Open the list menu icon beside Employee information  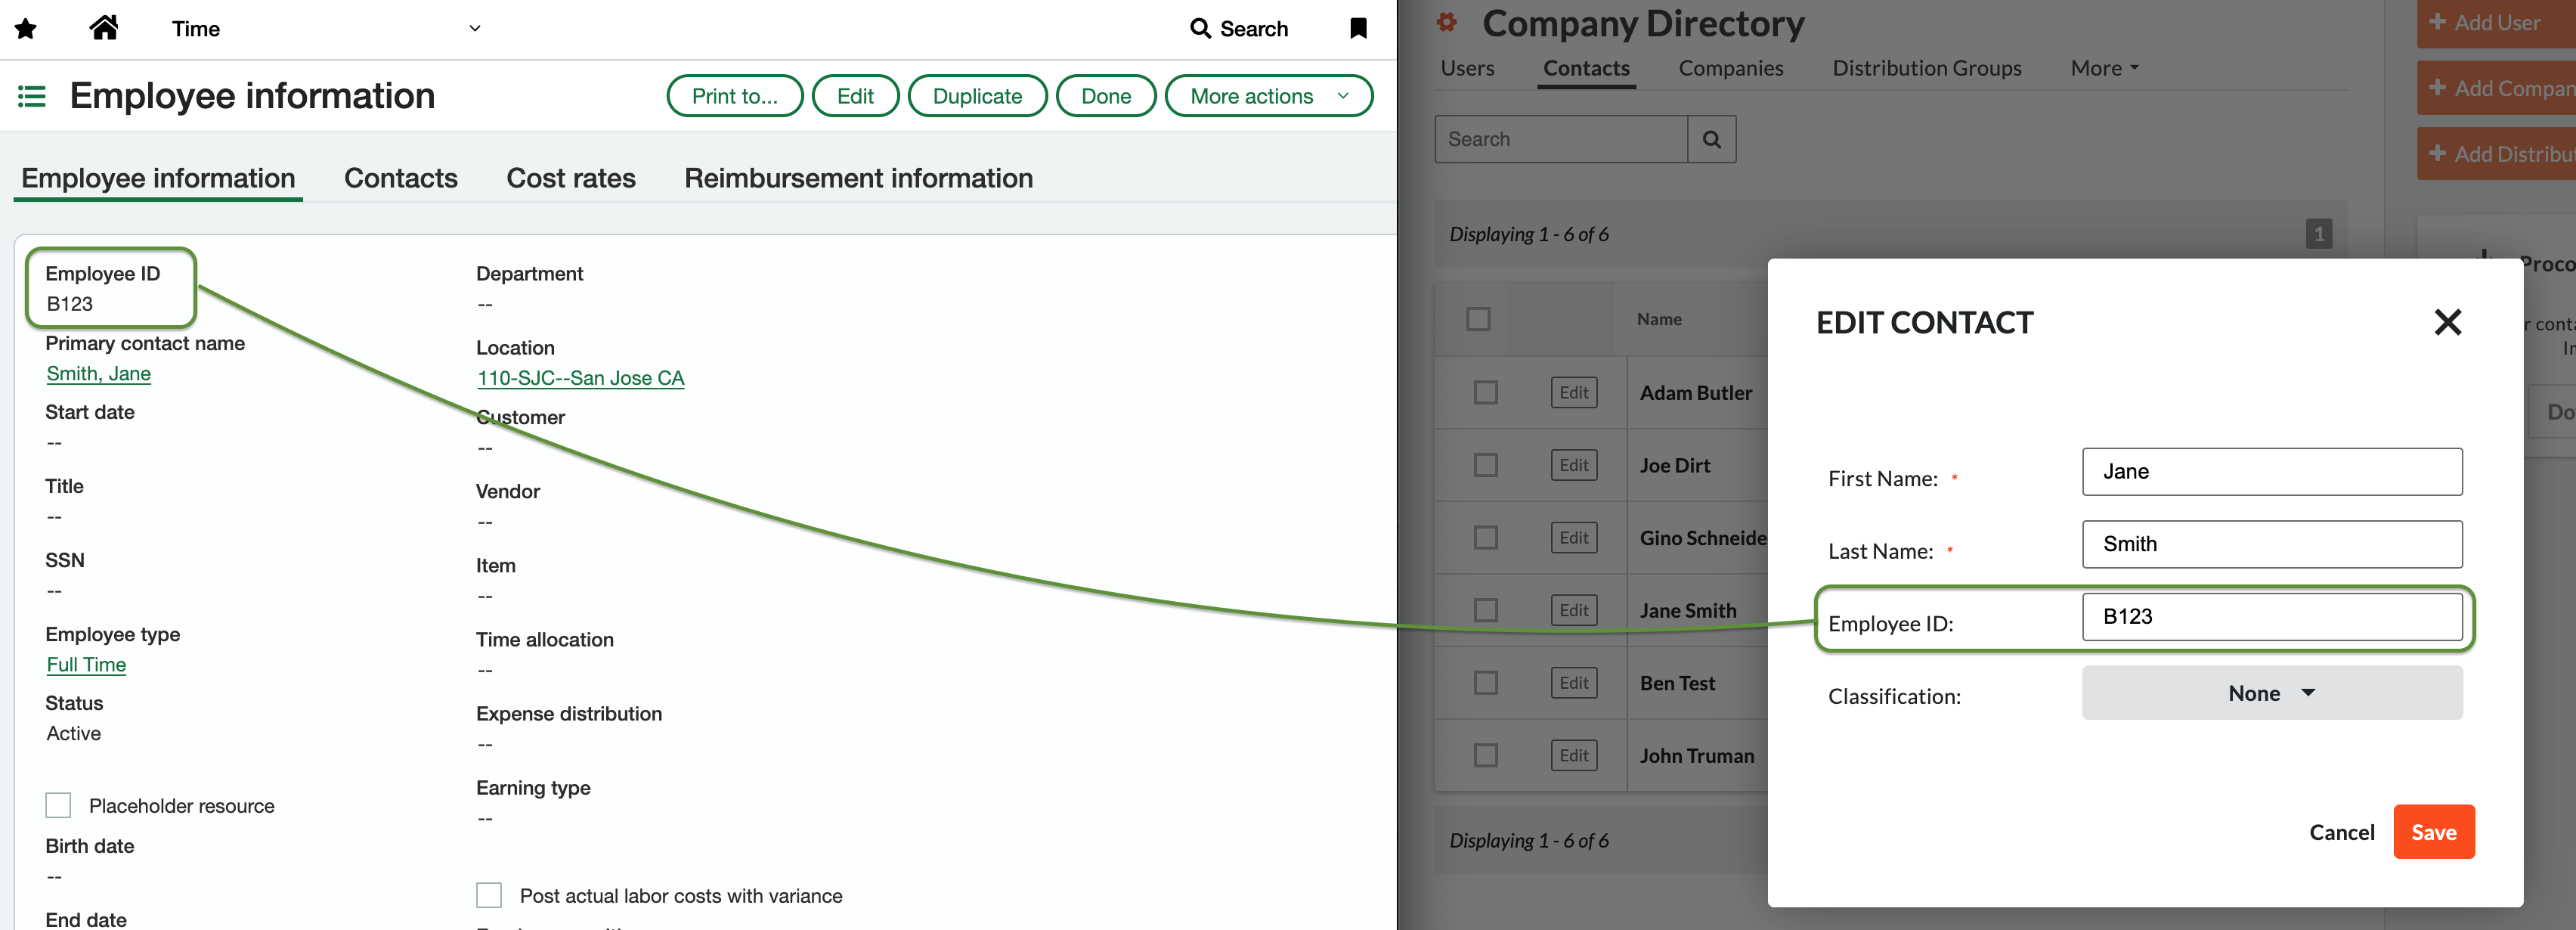click(x=32, y=96)
